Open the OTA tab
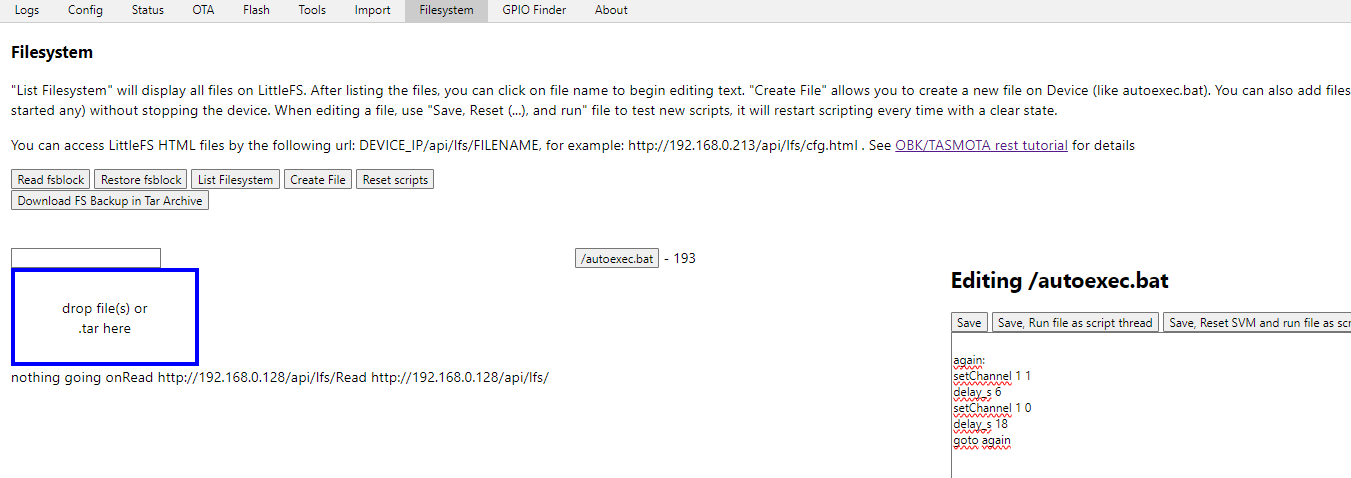This screenshot has height=478, width=1351. [x=203, y=10]
